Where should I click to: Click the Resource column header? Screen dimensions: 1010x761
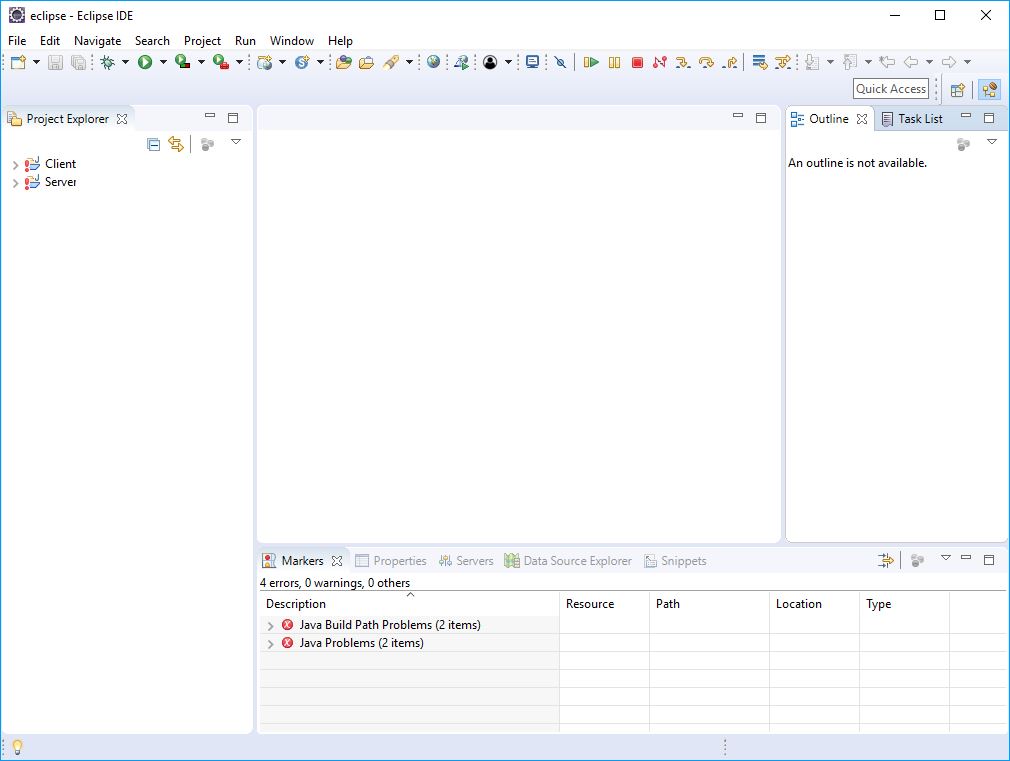point(604,604)
